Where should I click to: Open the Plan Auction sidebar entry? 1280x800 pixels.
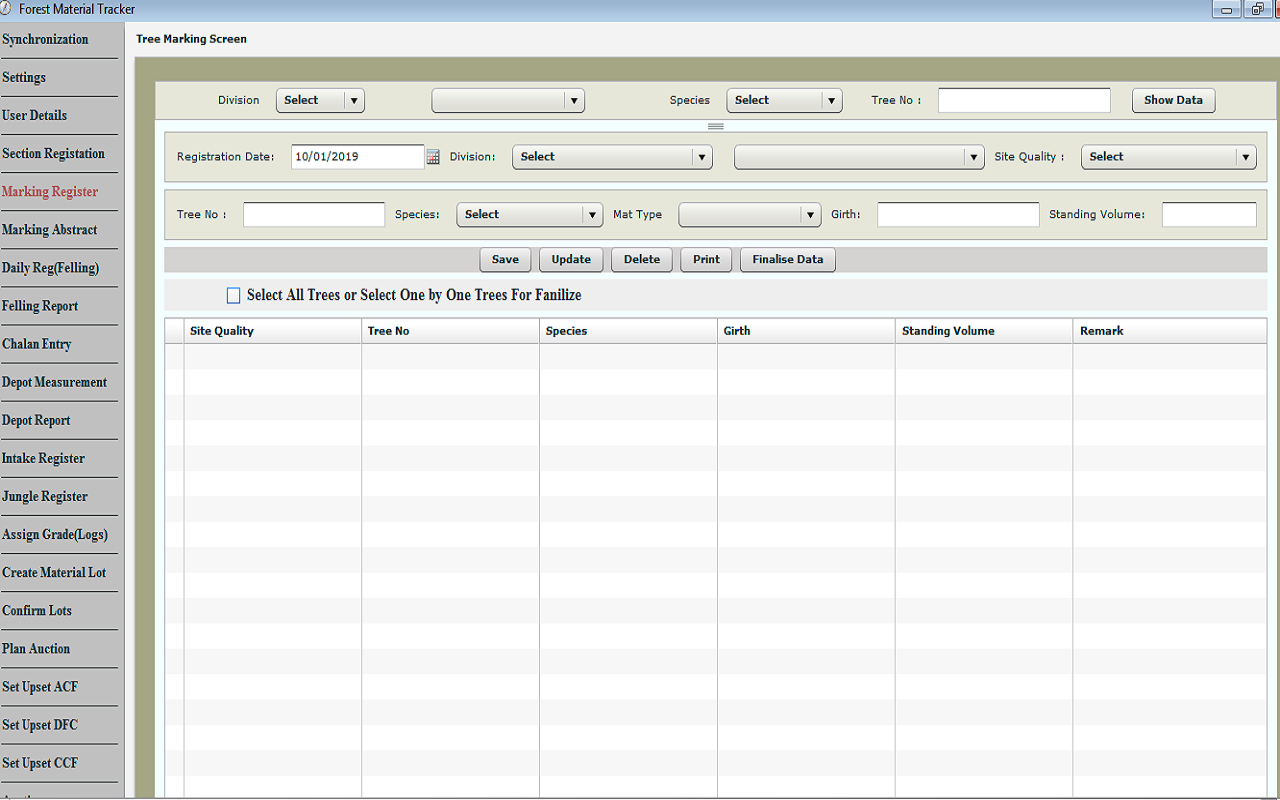pos(36,649)
